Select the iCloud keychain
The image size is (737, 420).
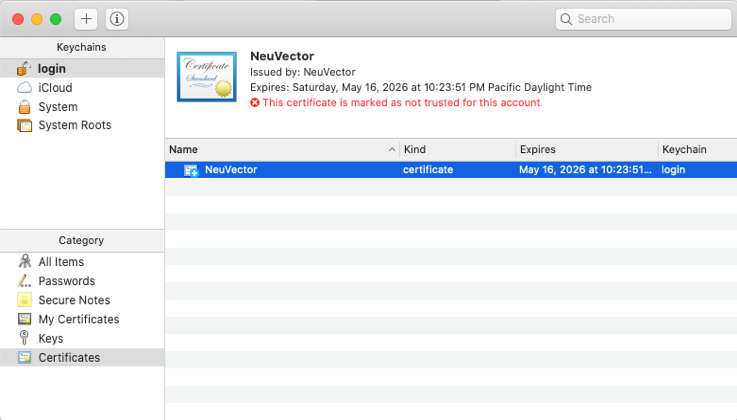pos(54,88)
